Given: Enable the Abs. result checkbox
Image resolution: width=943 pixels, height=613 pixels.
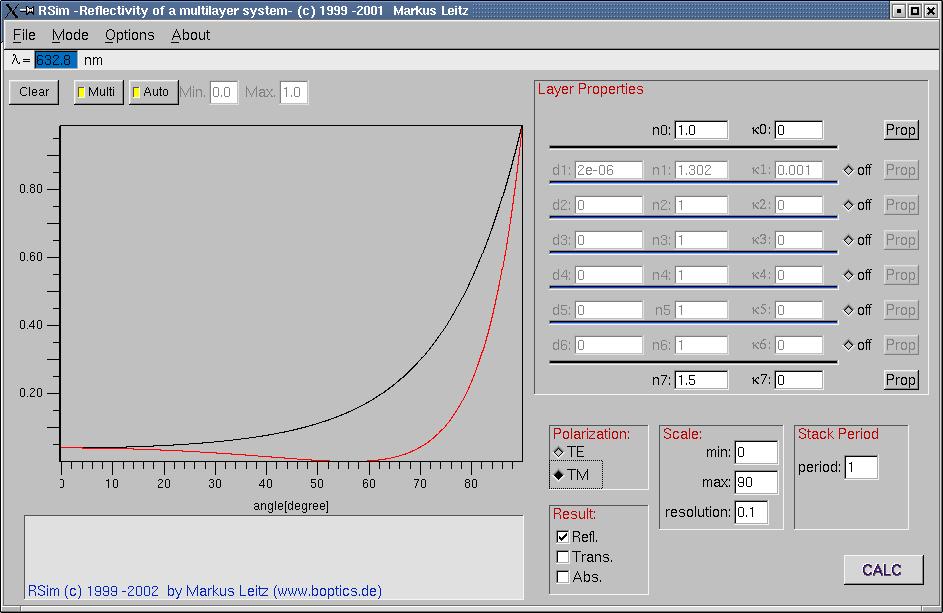Looking at the screenshot, I should tap(563, 577).
